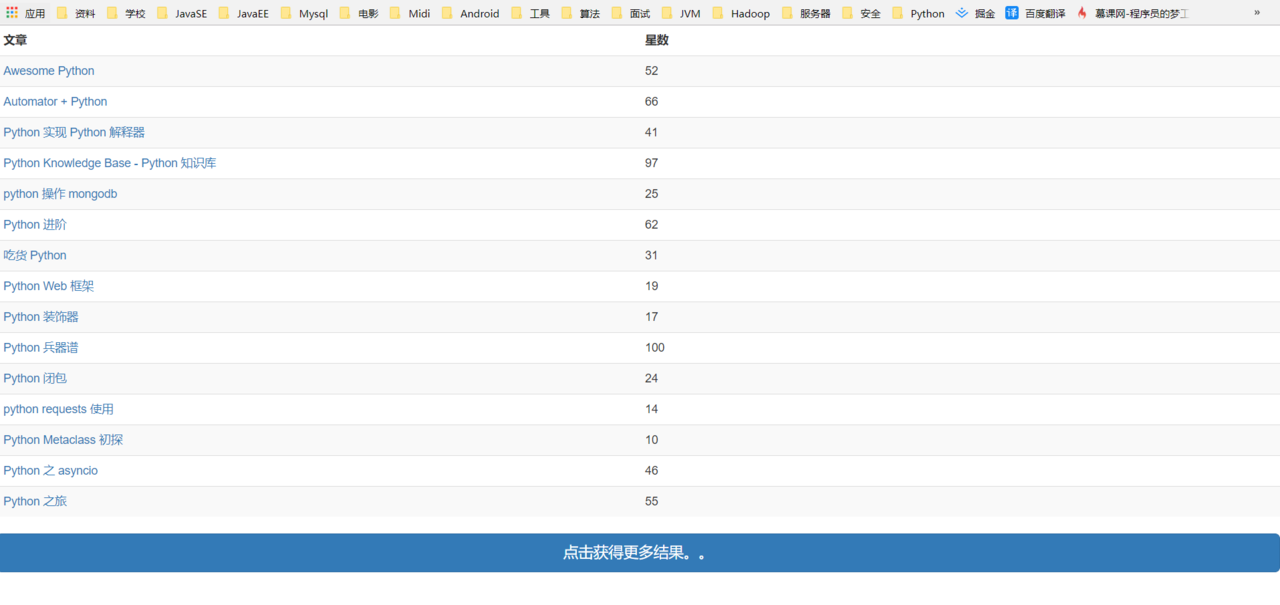Open the JavaSE bookmark folder

coord(181,13)
